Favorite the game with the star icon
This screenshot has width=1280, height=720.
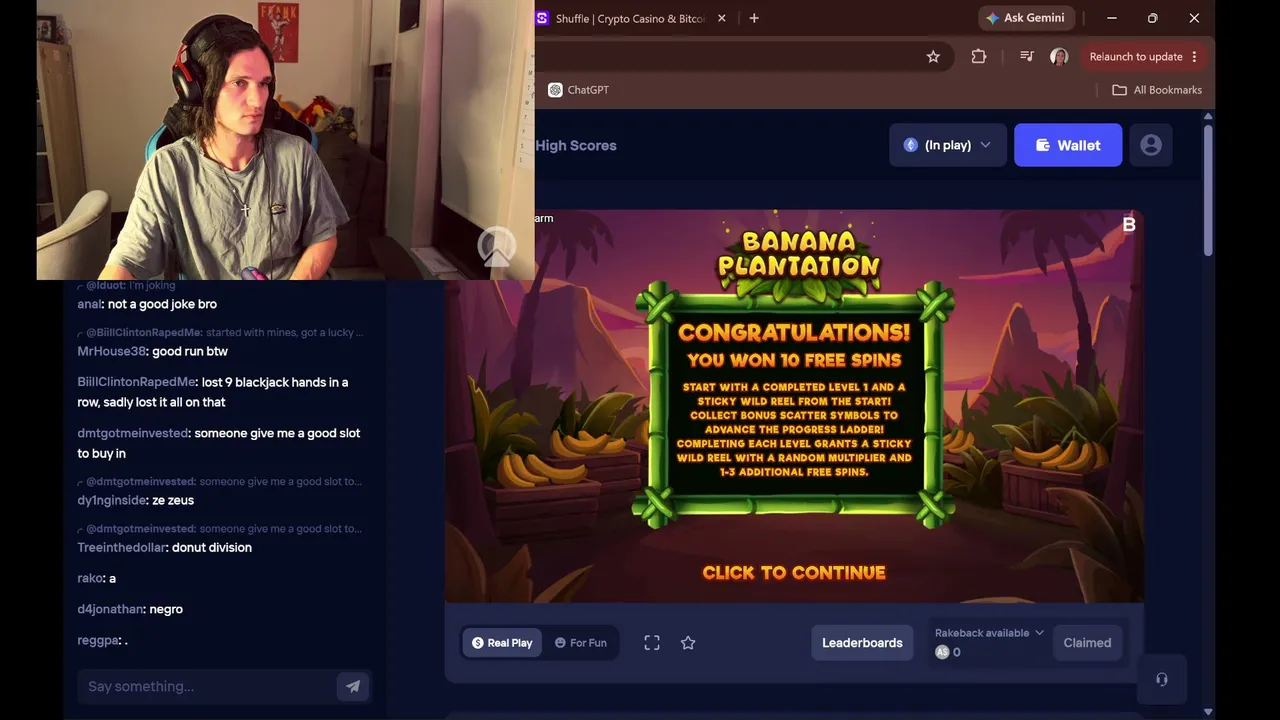tap(688, 643)
